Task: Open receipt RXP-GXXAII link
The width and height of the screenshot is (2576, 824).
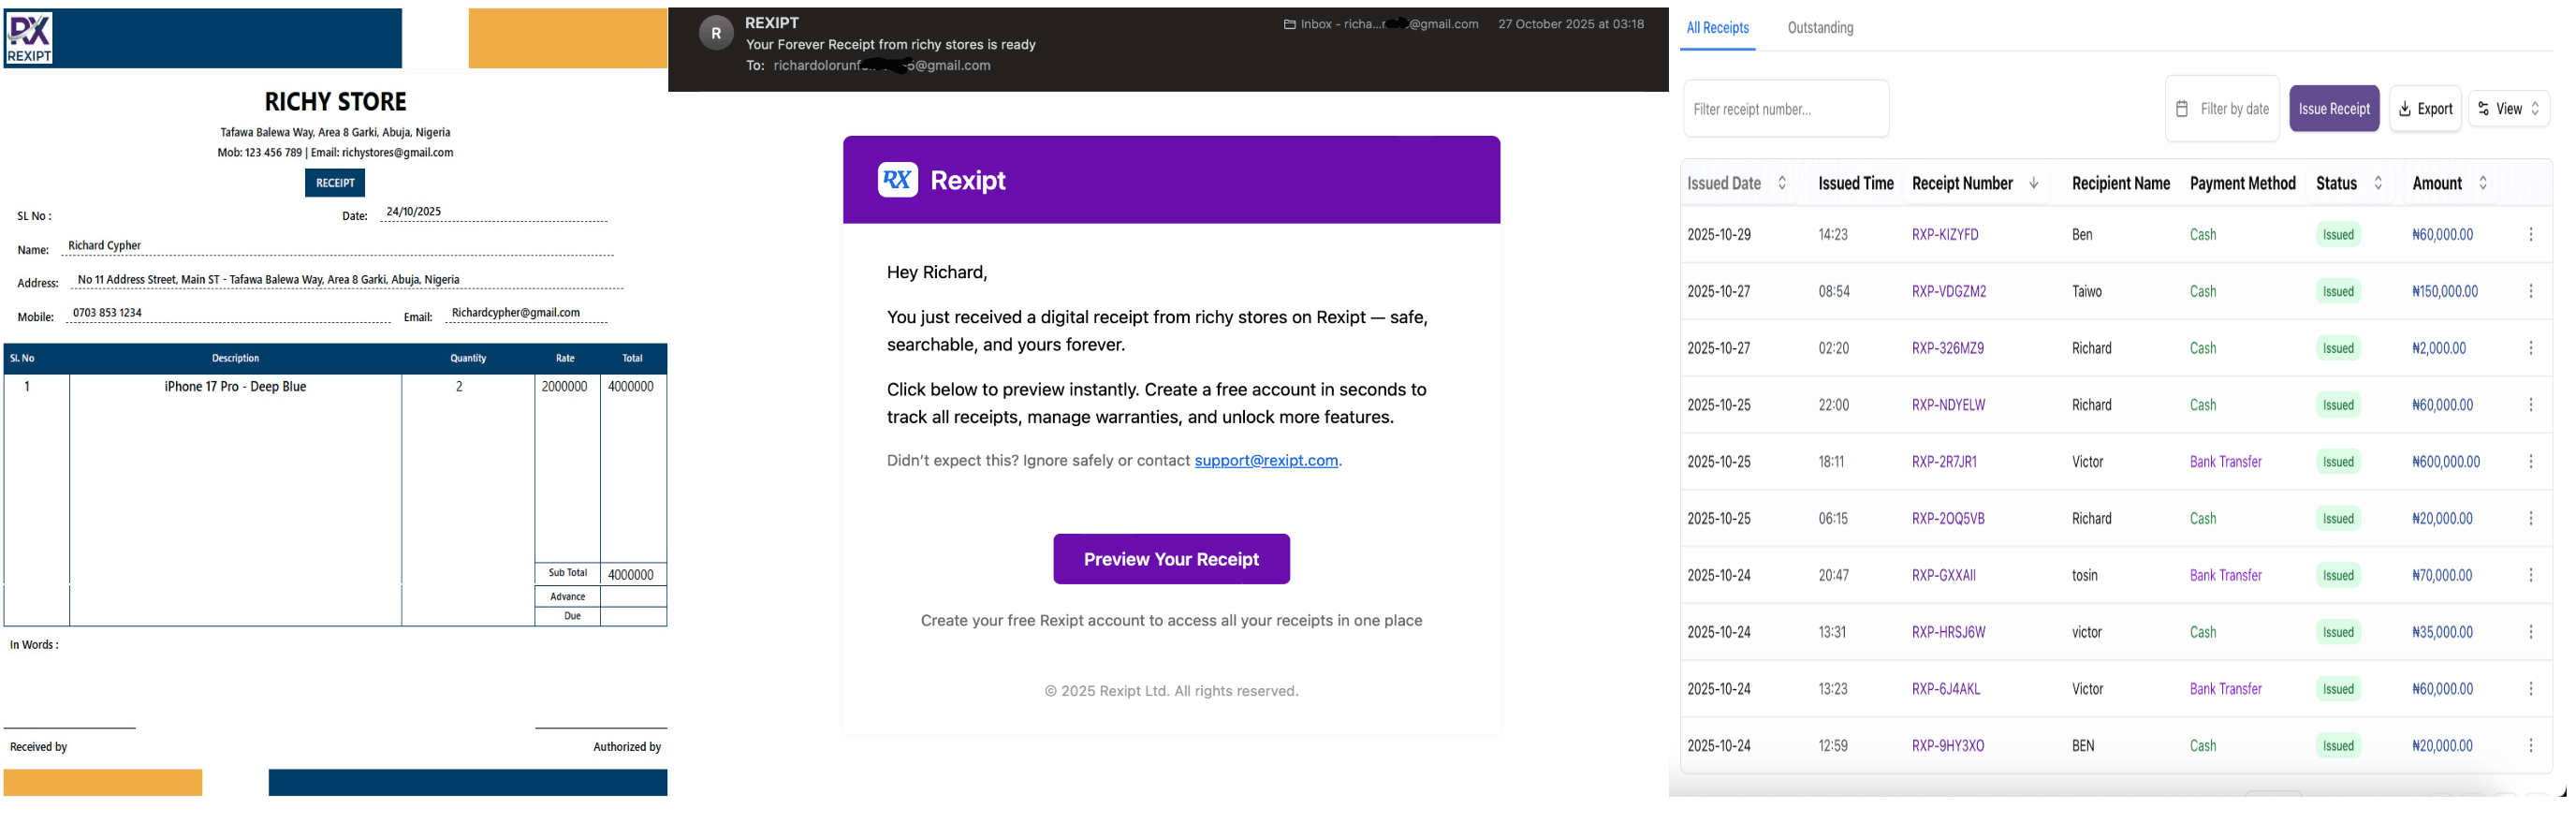Action: 1943,576
